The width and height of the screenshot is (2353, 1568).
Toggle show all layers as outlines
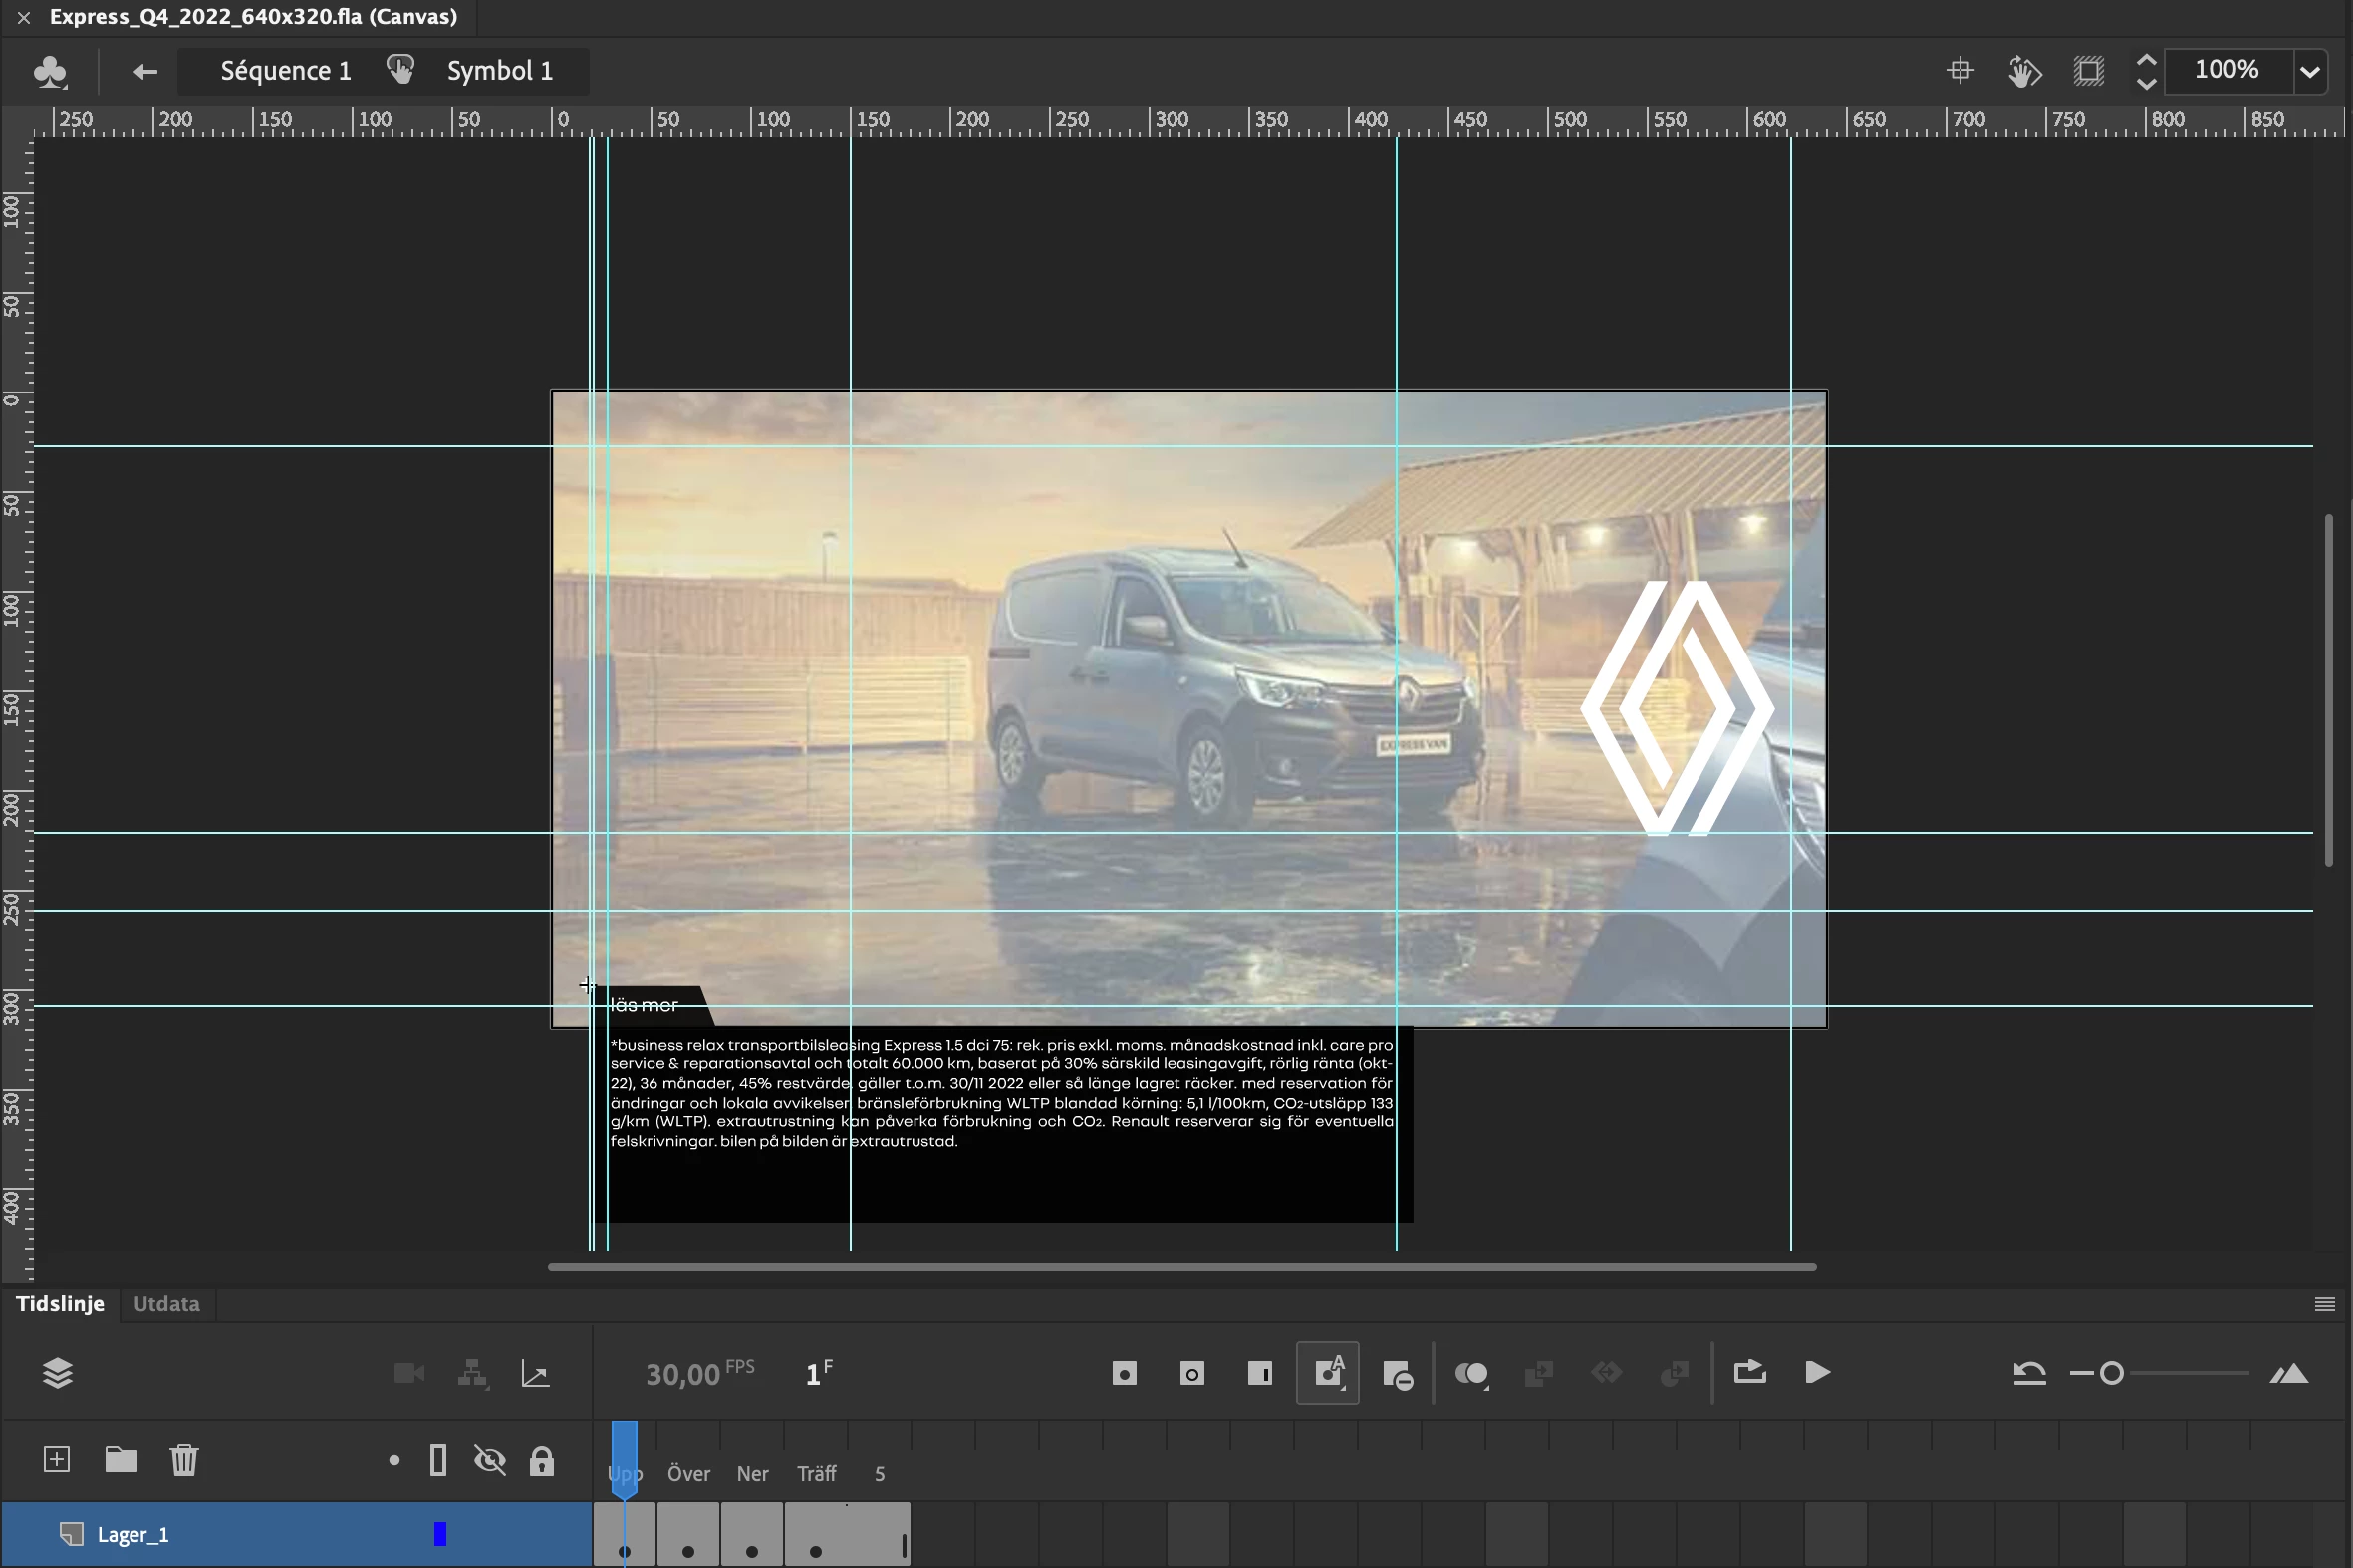coord(438,1461)
